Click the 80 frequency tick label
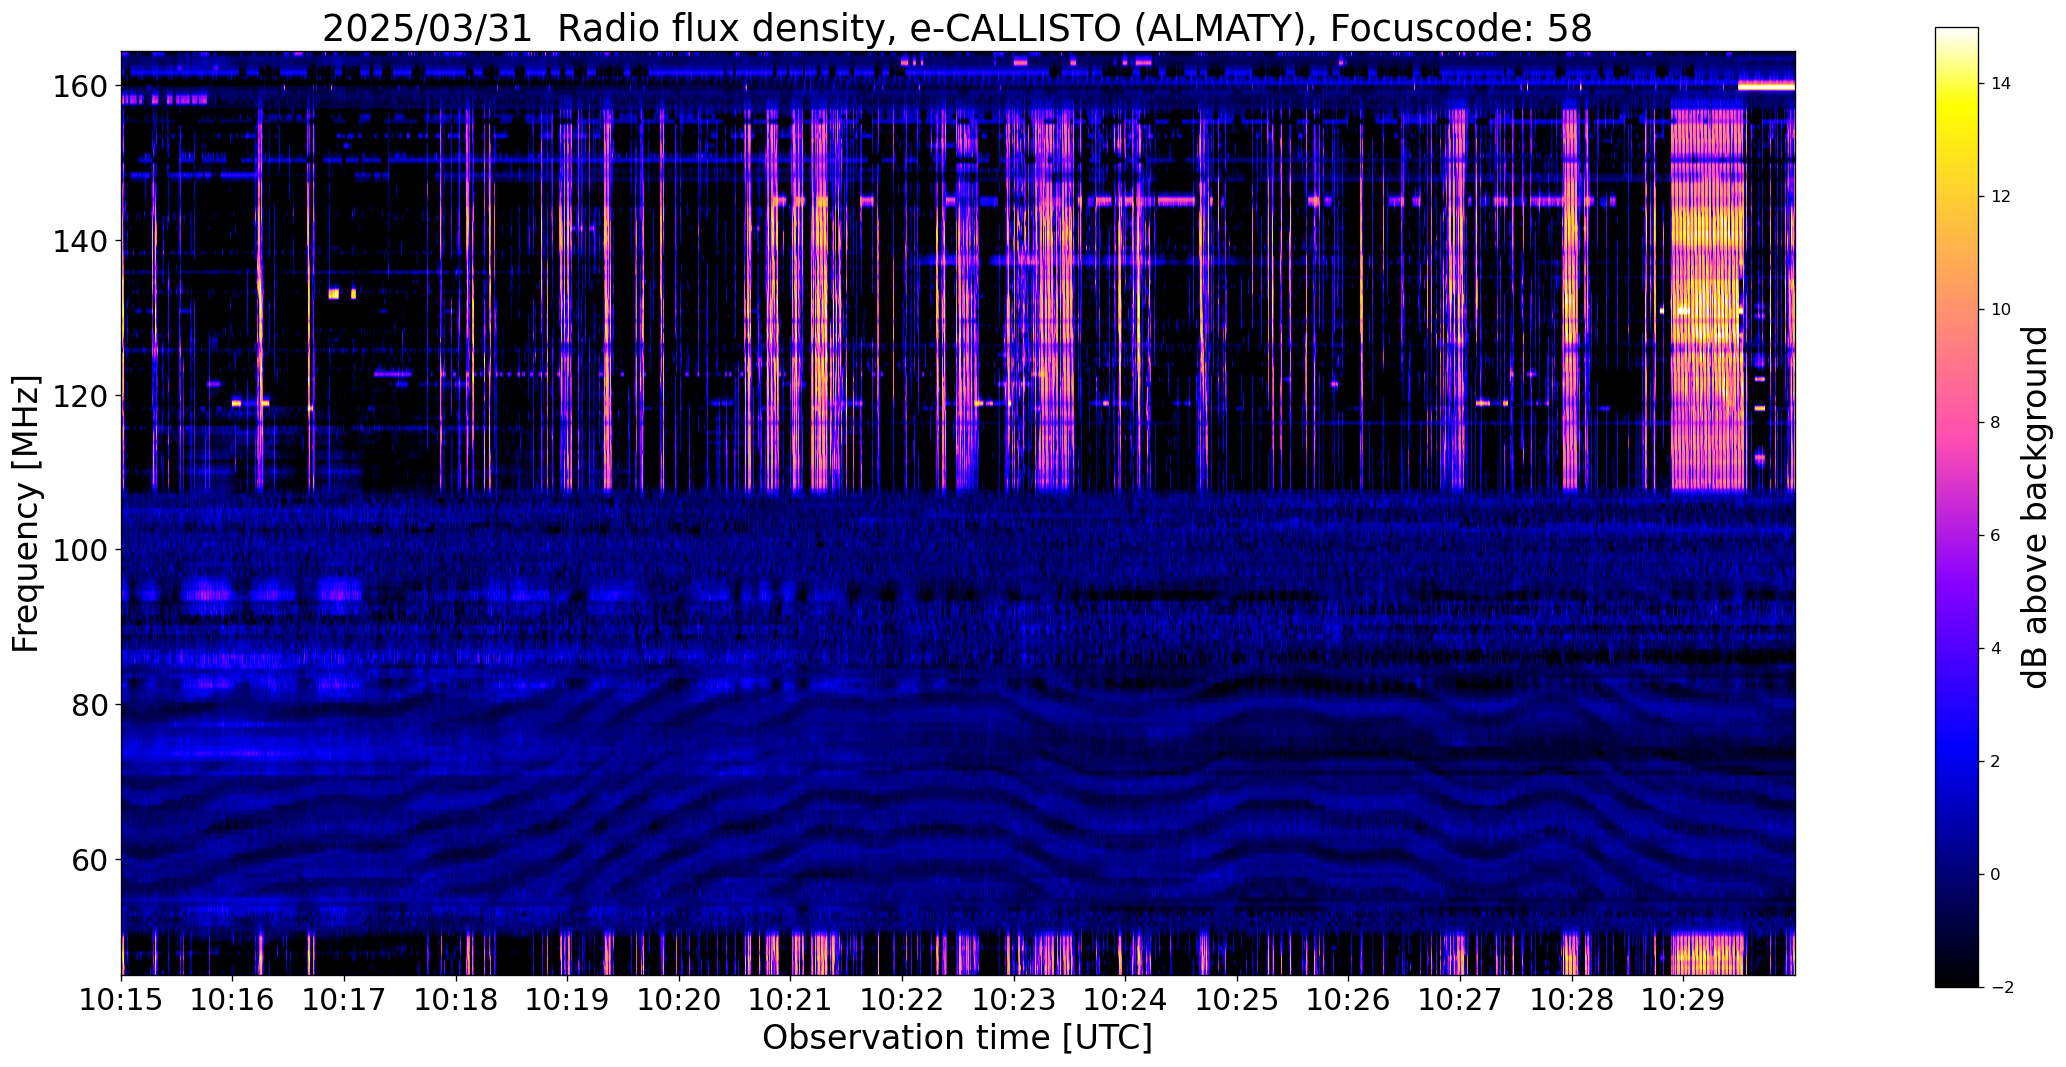 pyautogui.click(x=90, y=705)
